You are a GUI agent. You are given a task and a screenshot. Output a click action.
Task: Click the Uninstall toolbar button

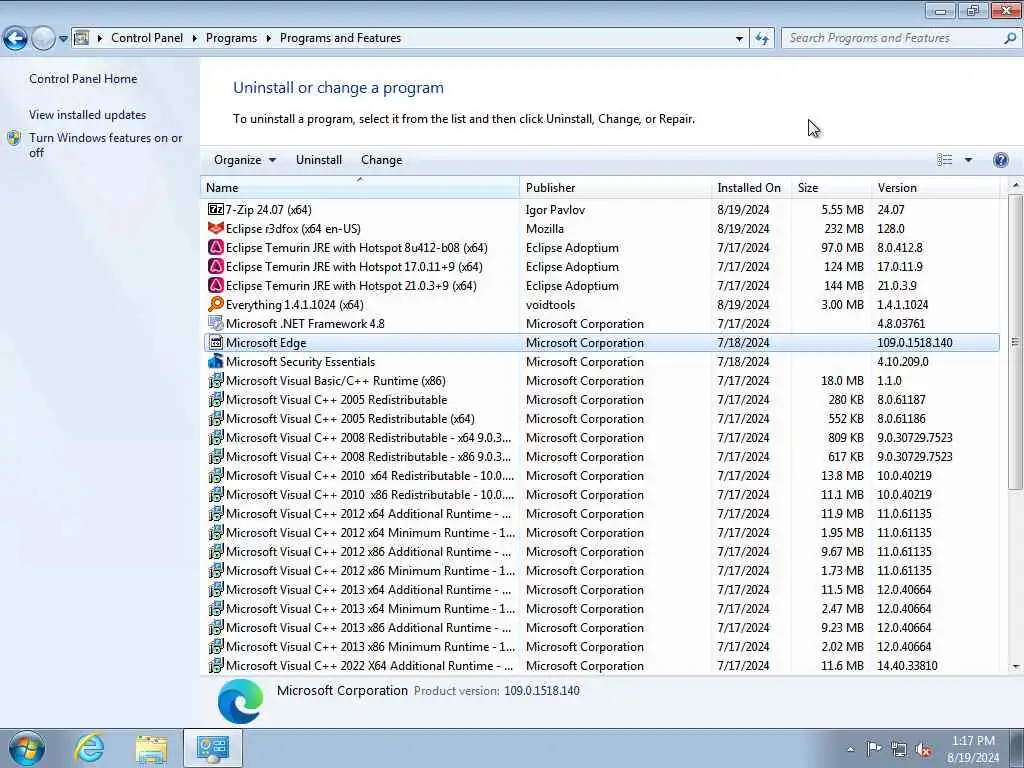click(319, 160)
